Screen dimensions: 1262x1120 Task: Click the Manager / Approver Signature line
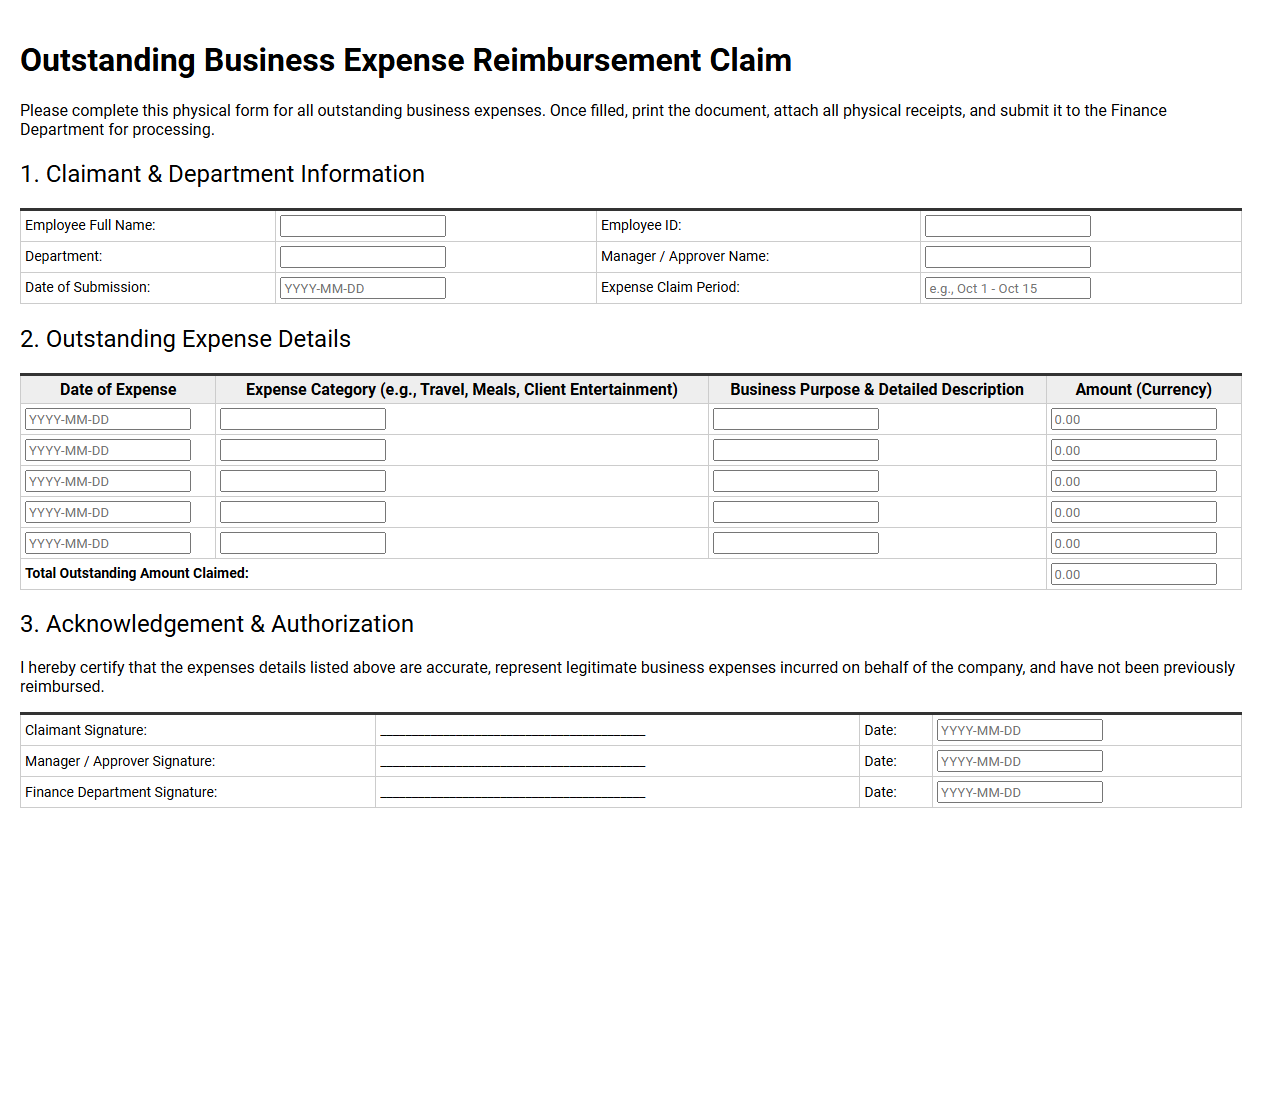[513, 762]
